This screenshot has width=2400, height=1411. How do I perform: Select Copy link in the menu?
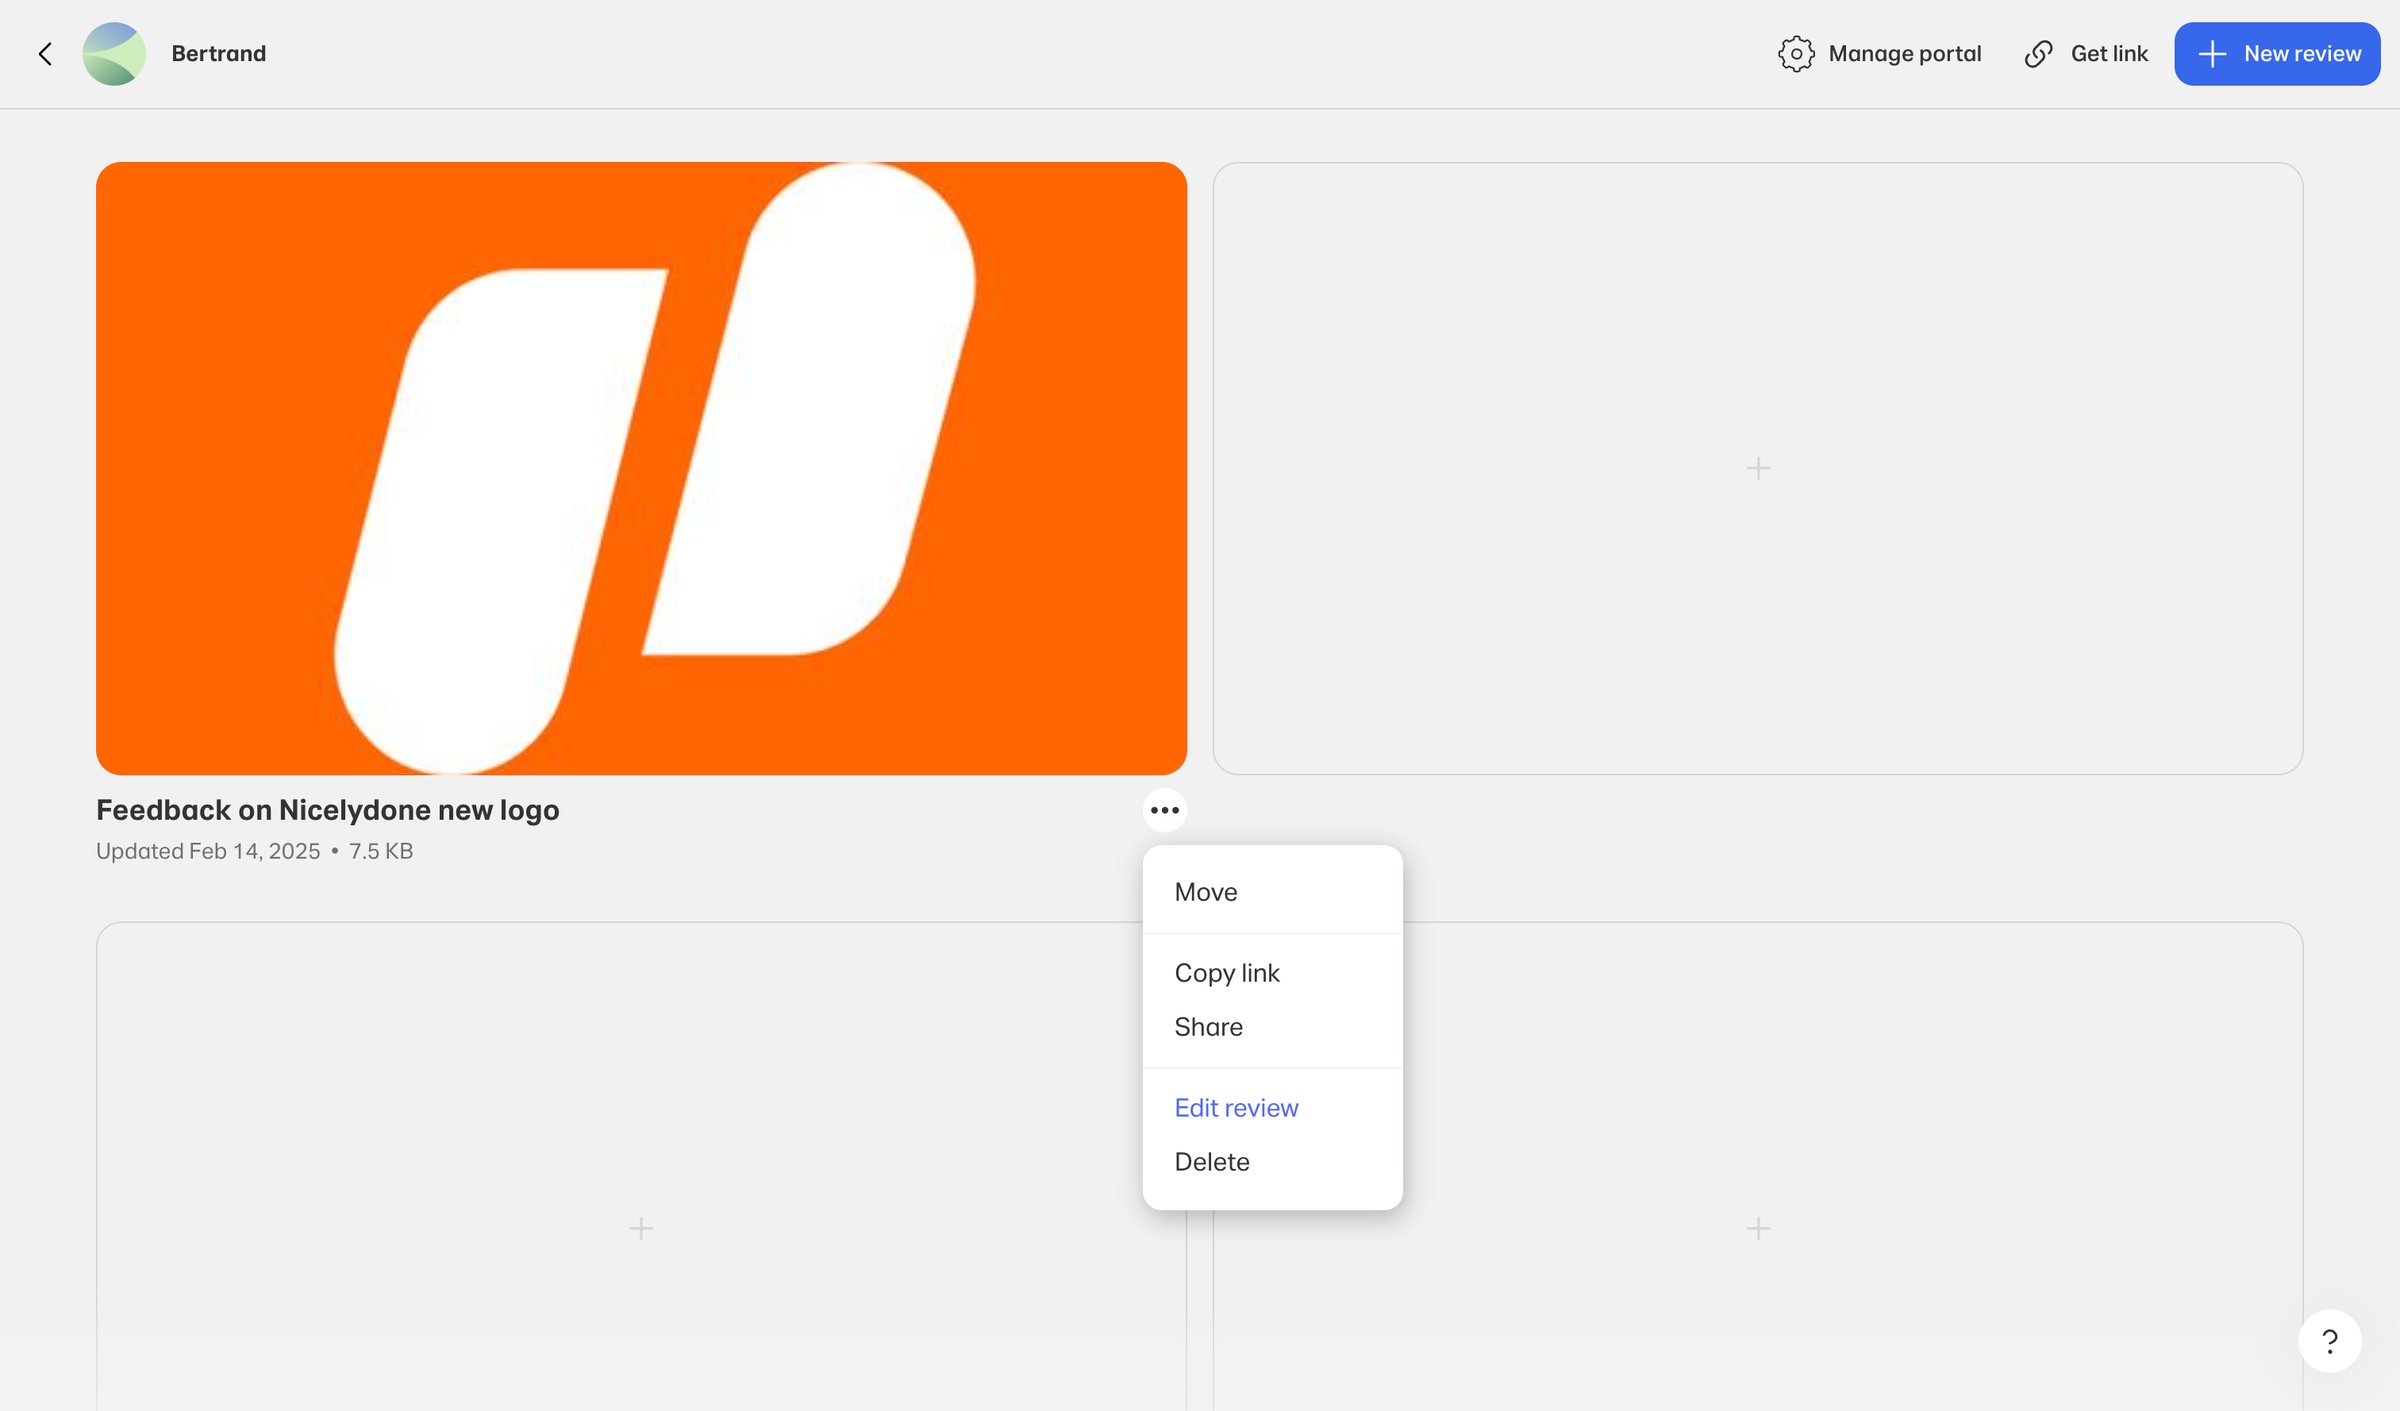[x=1272, y=973]
